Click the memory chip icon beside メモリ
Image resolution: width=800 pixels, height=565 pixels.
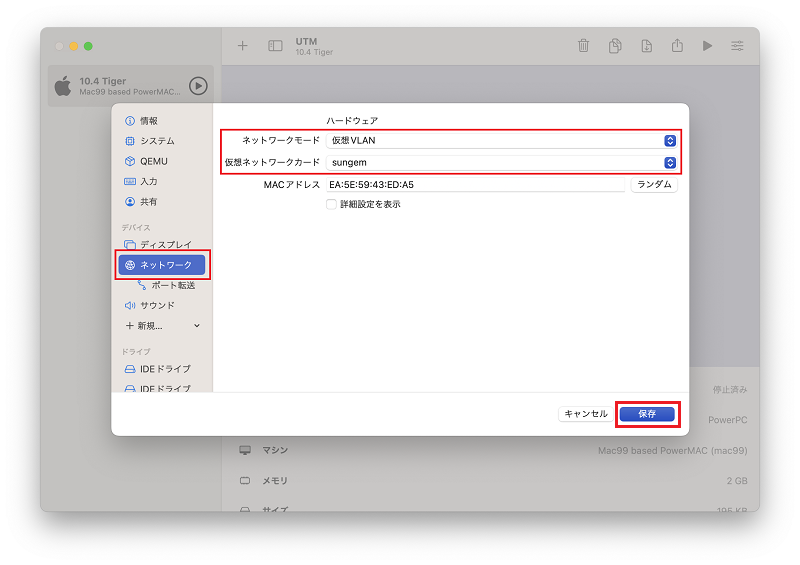[x=245, y=480]
